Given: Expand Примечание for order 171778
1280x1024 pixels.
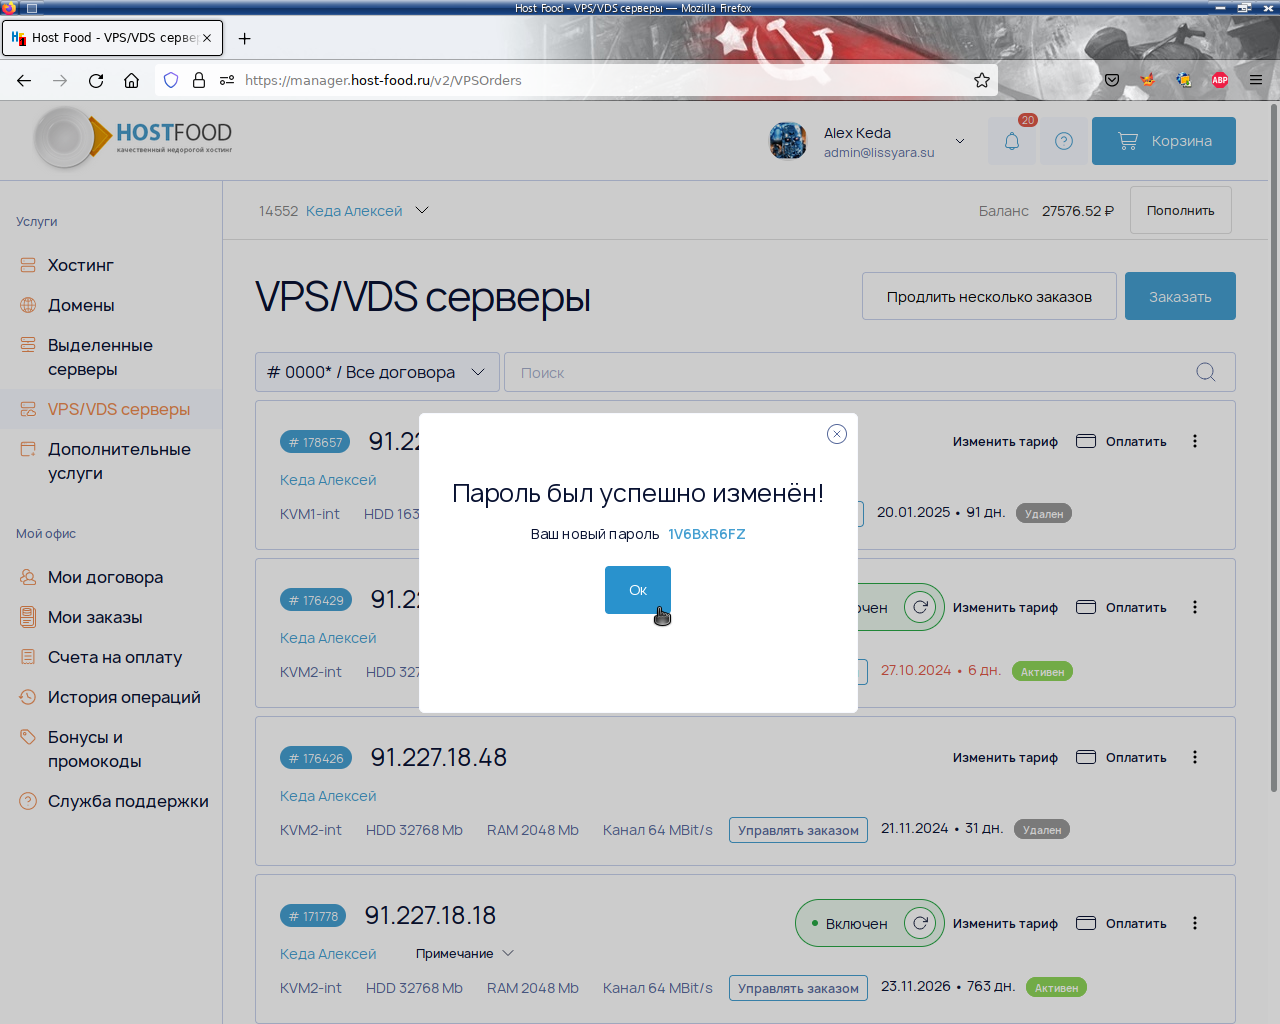Looking at the screenshot, I should pos(465,953).
